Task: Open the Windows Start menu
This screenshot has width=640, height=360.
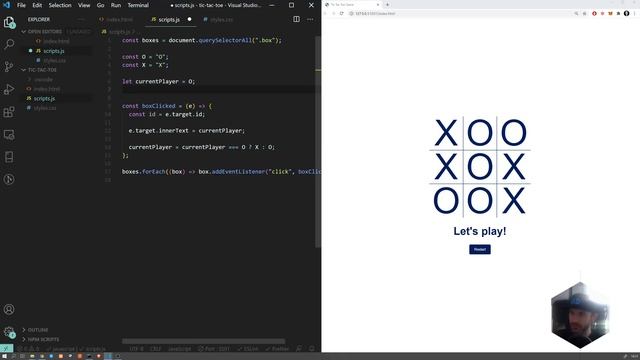Action: point(4,356)
